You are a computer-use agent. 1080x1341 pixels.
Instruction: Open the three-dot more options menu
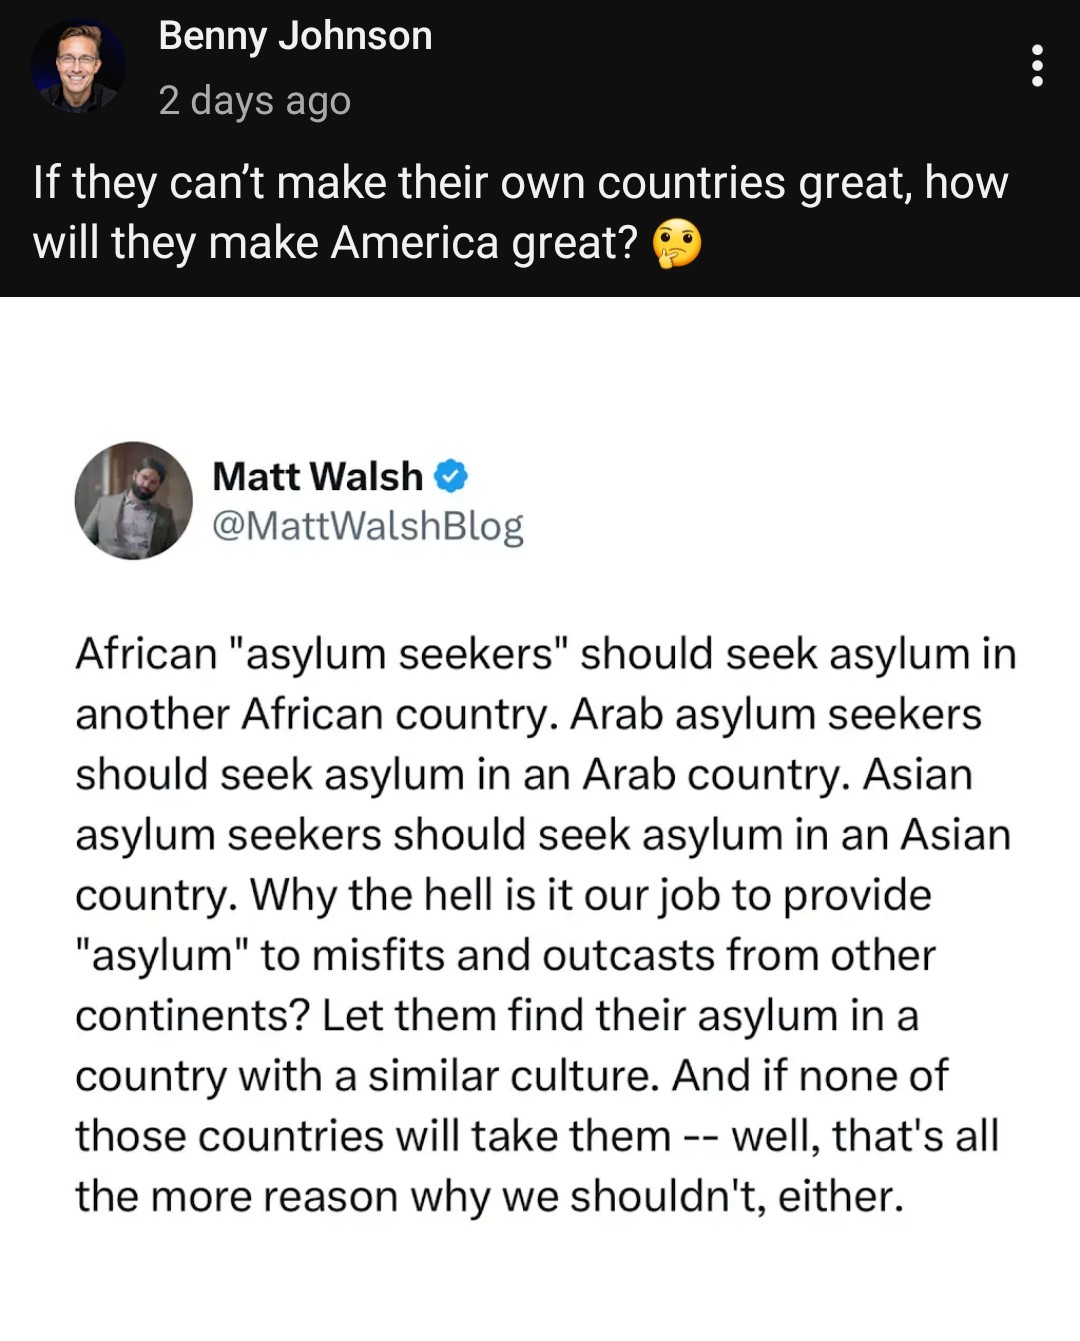(x=1037, y=65)
